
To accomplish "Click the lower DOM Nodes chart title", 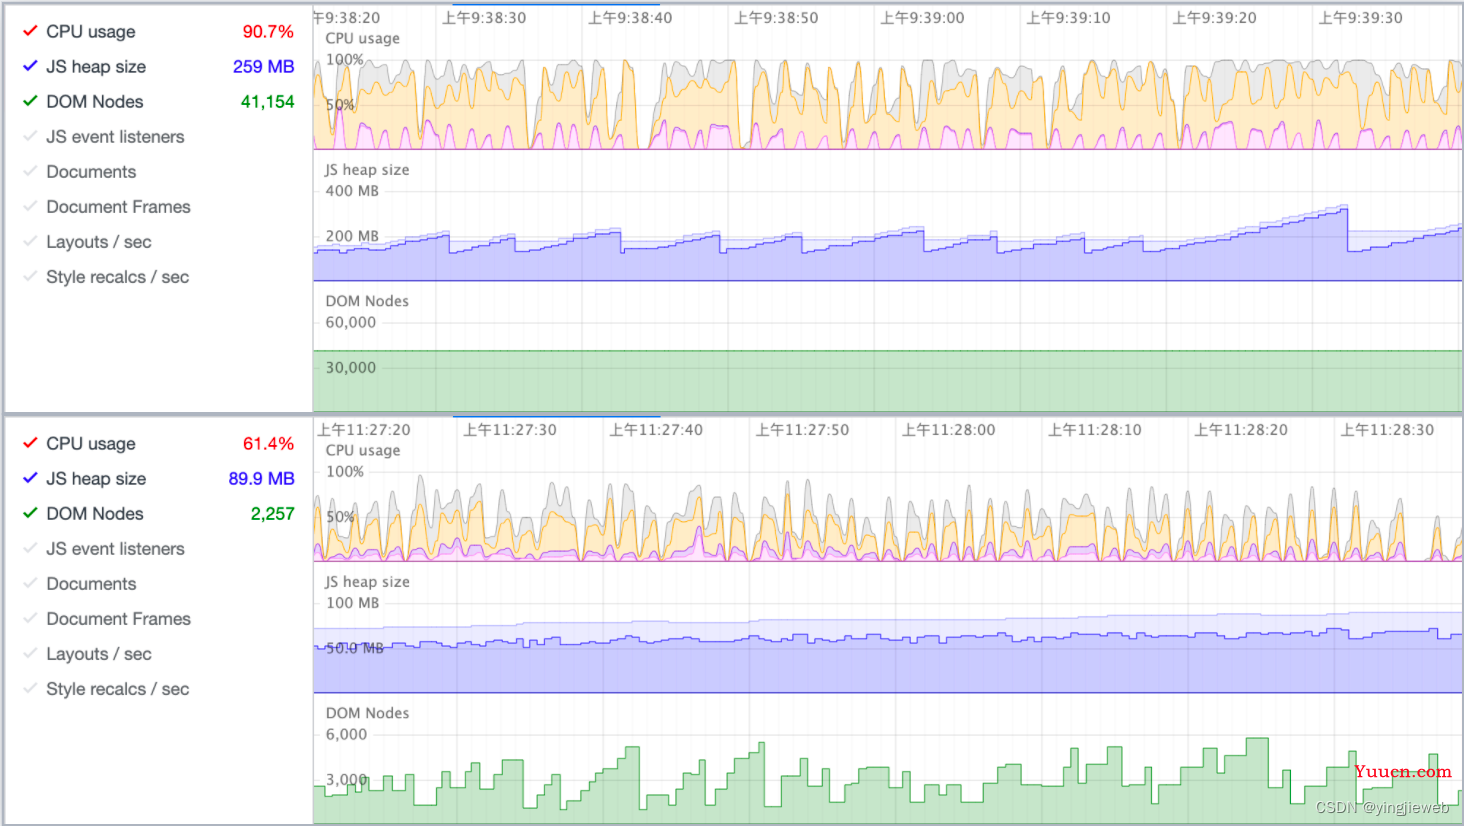I will pos(367,713).
